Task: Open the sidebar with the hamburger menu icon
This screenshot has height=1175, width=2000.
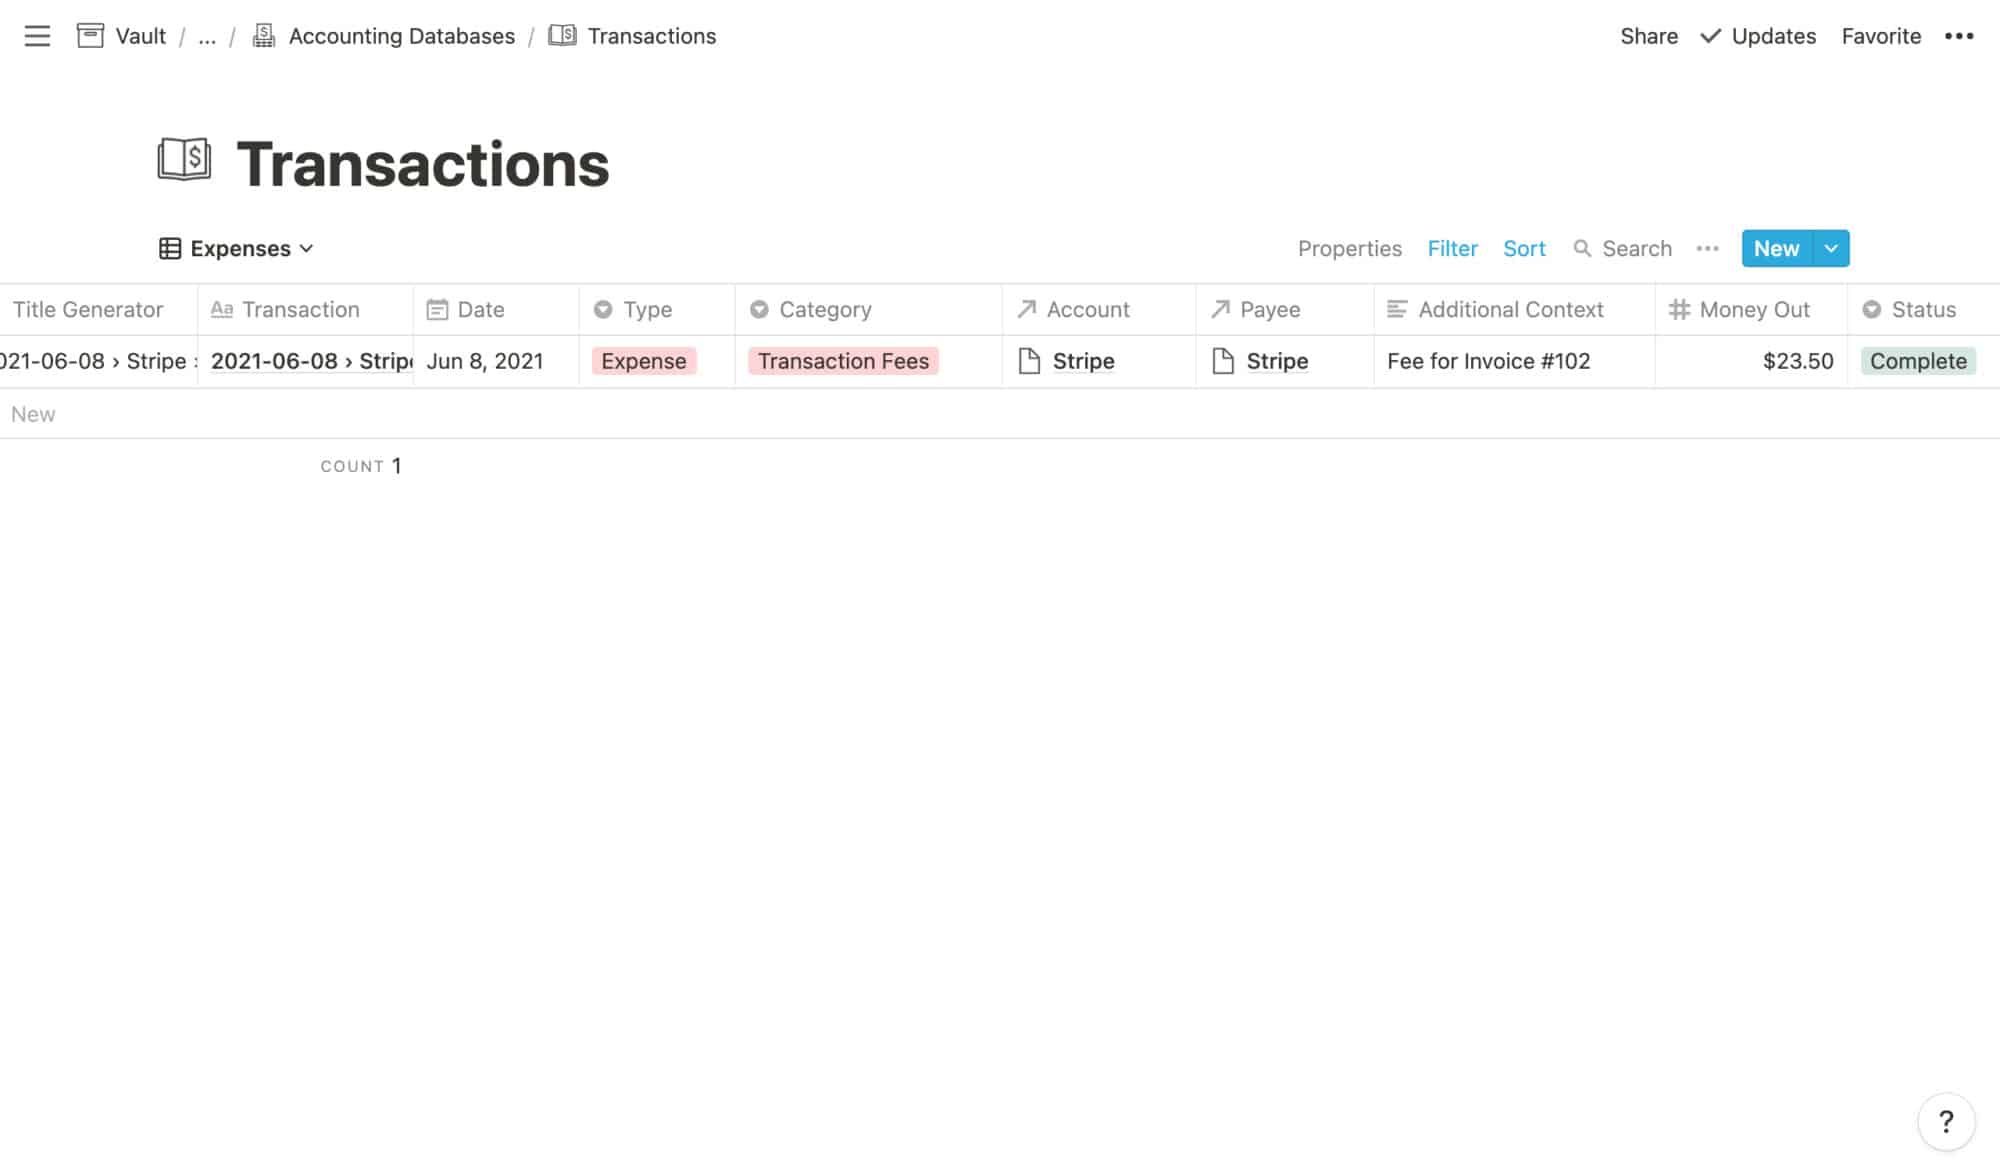Action: 37,36
